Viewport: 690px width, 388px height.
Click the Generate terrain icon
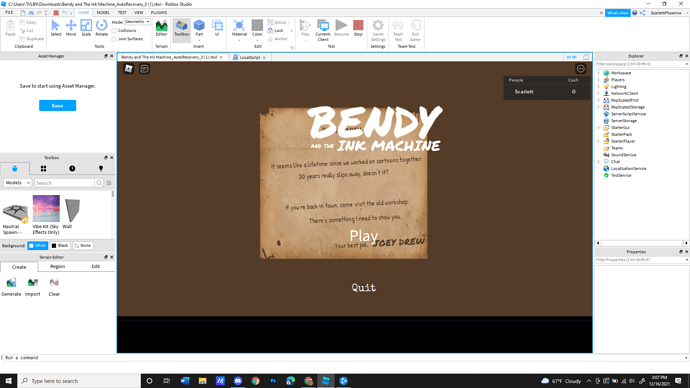pos(11,287)
